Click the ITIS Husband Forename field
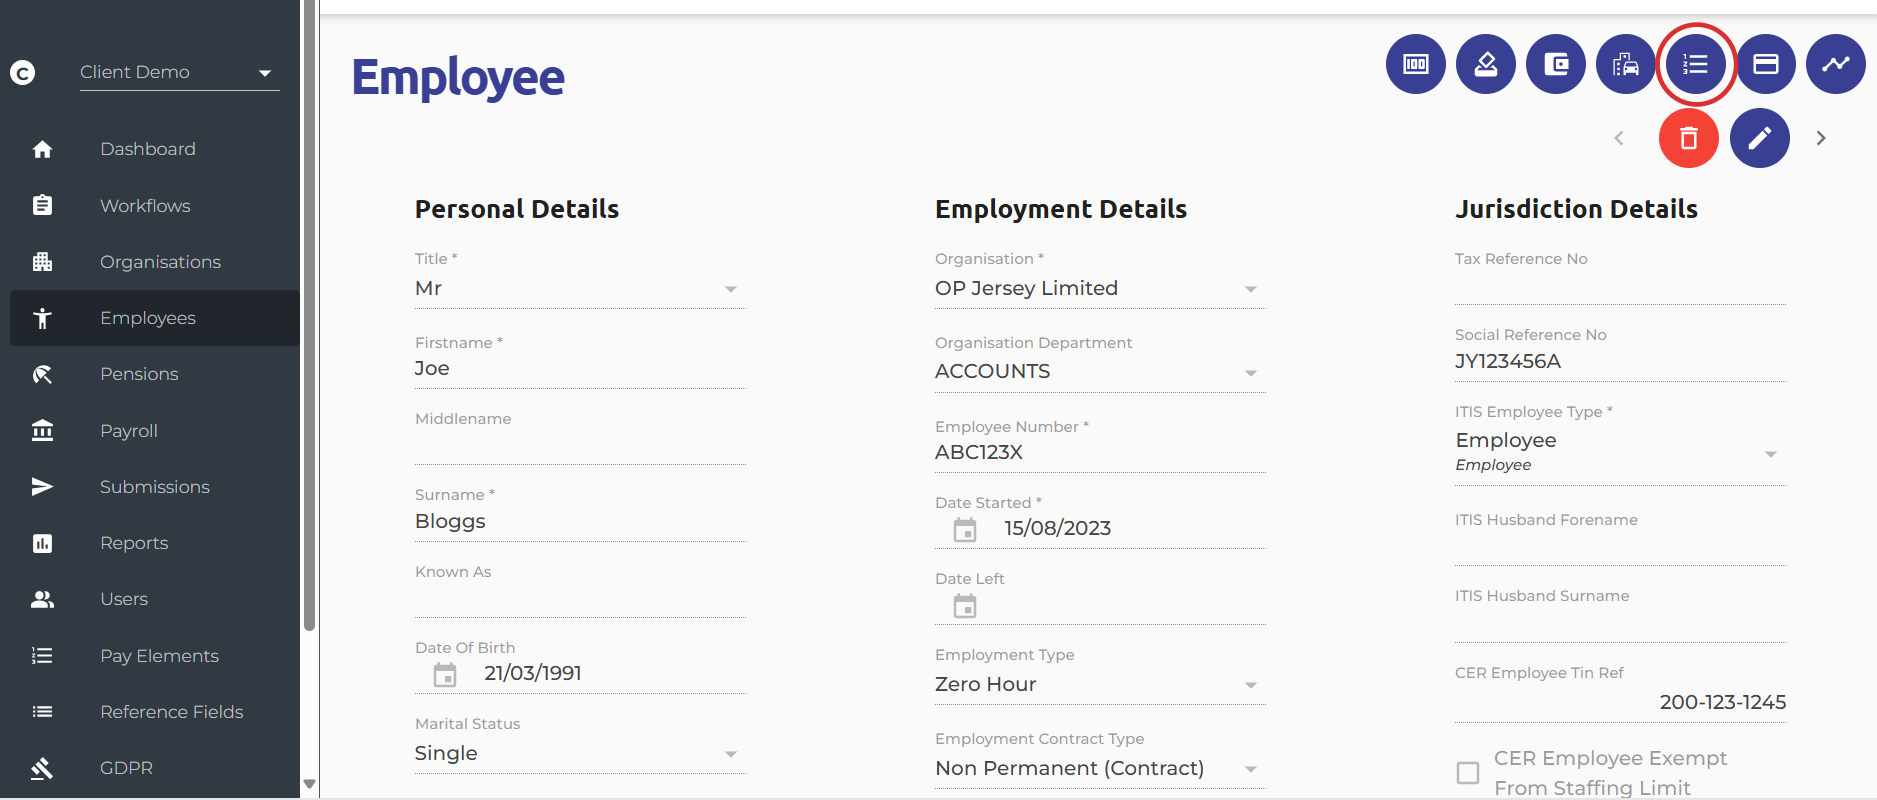The image size is (1877, 800). [x=1620, y=547]
